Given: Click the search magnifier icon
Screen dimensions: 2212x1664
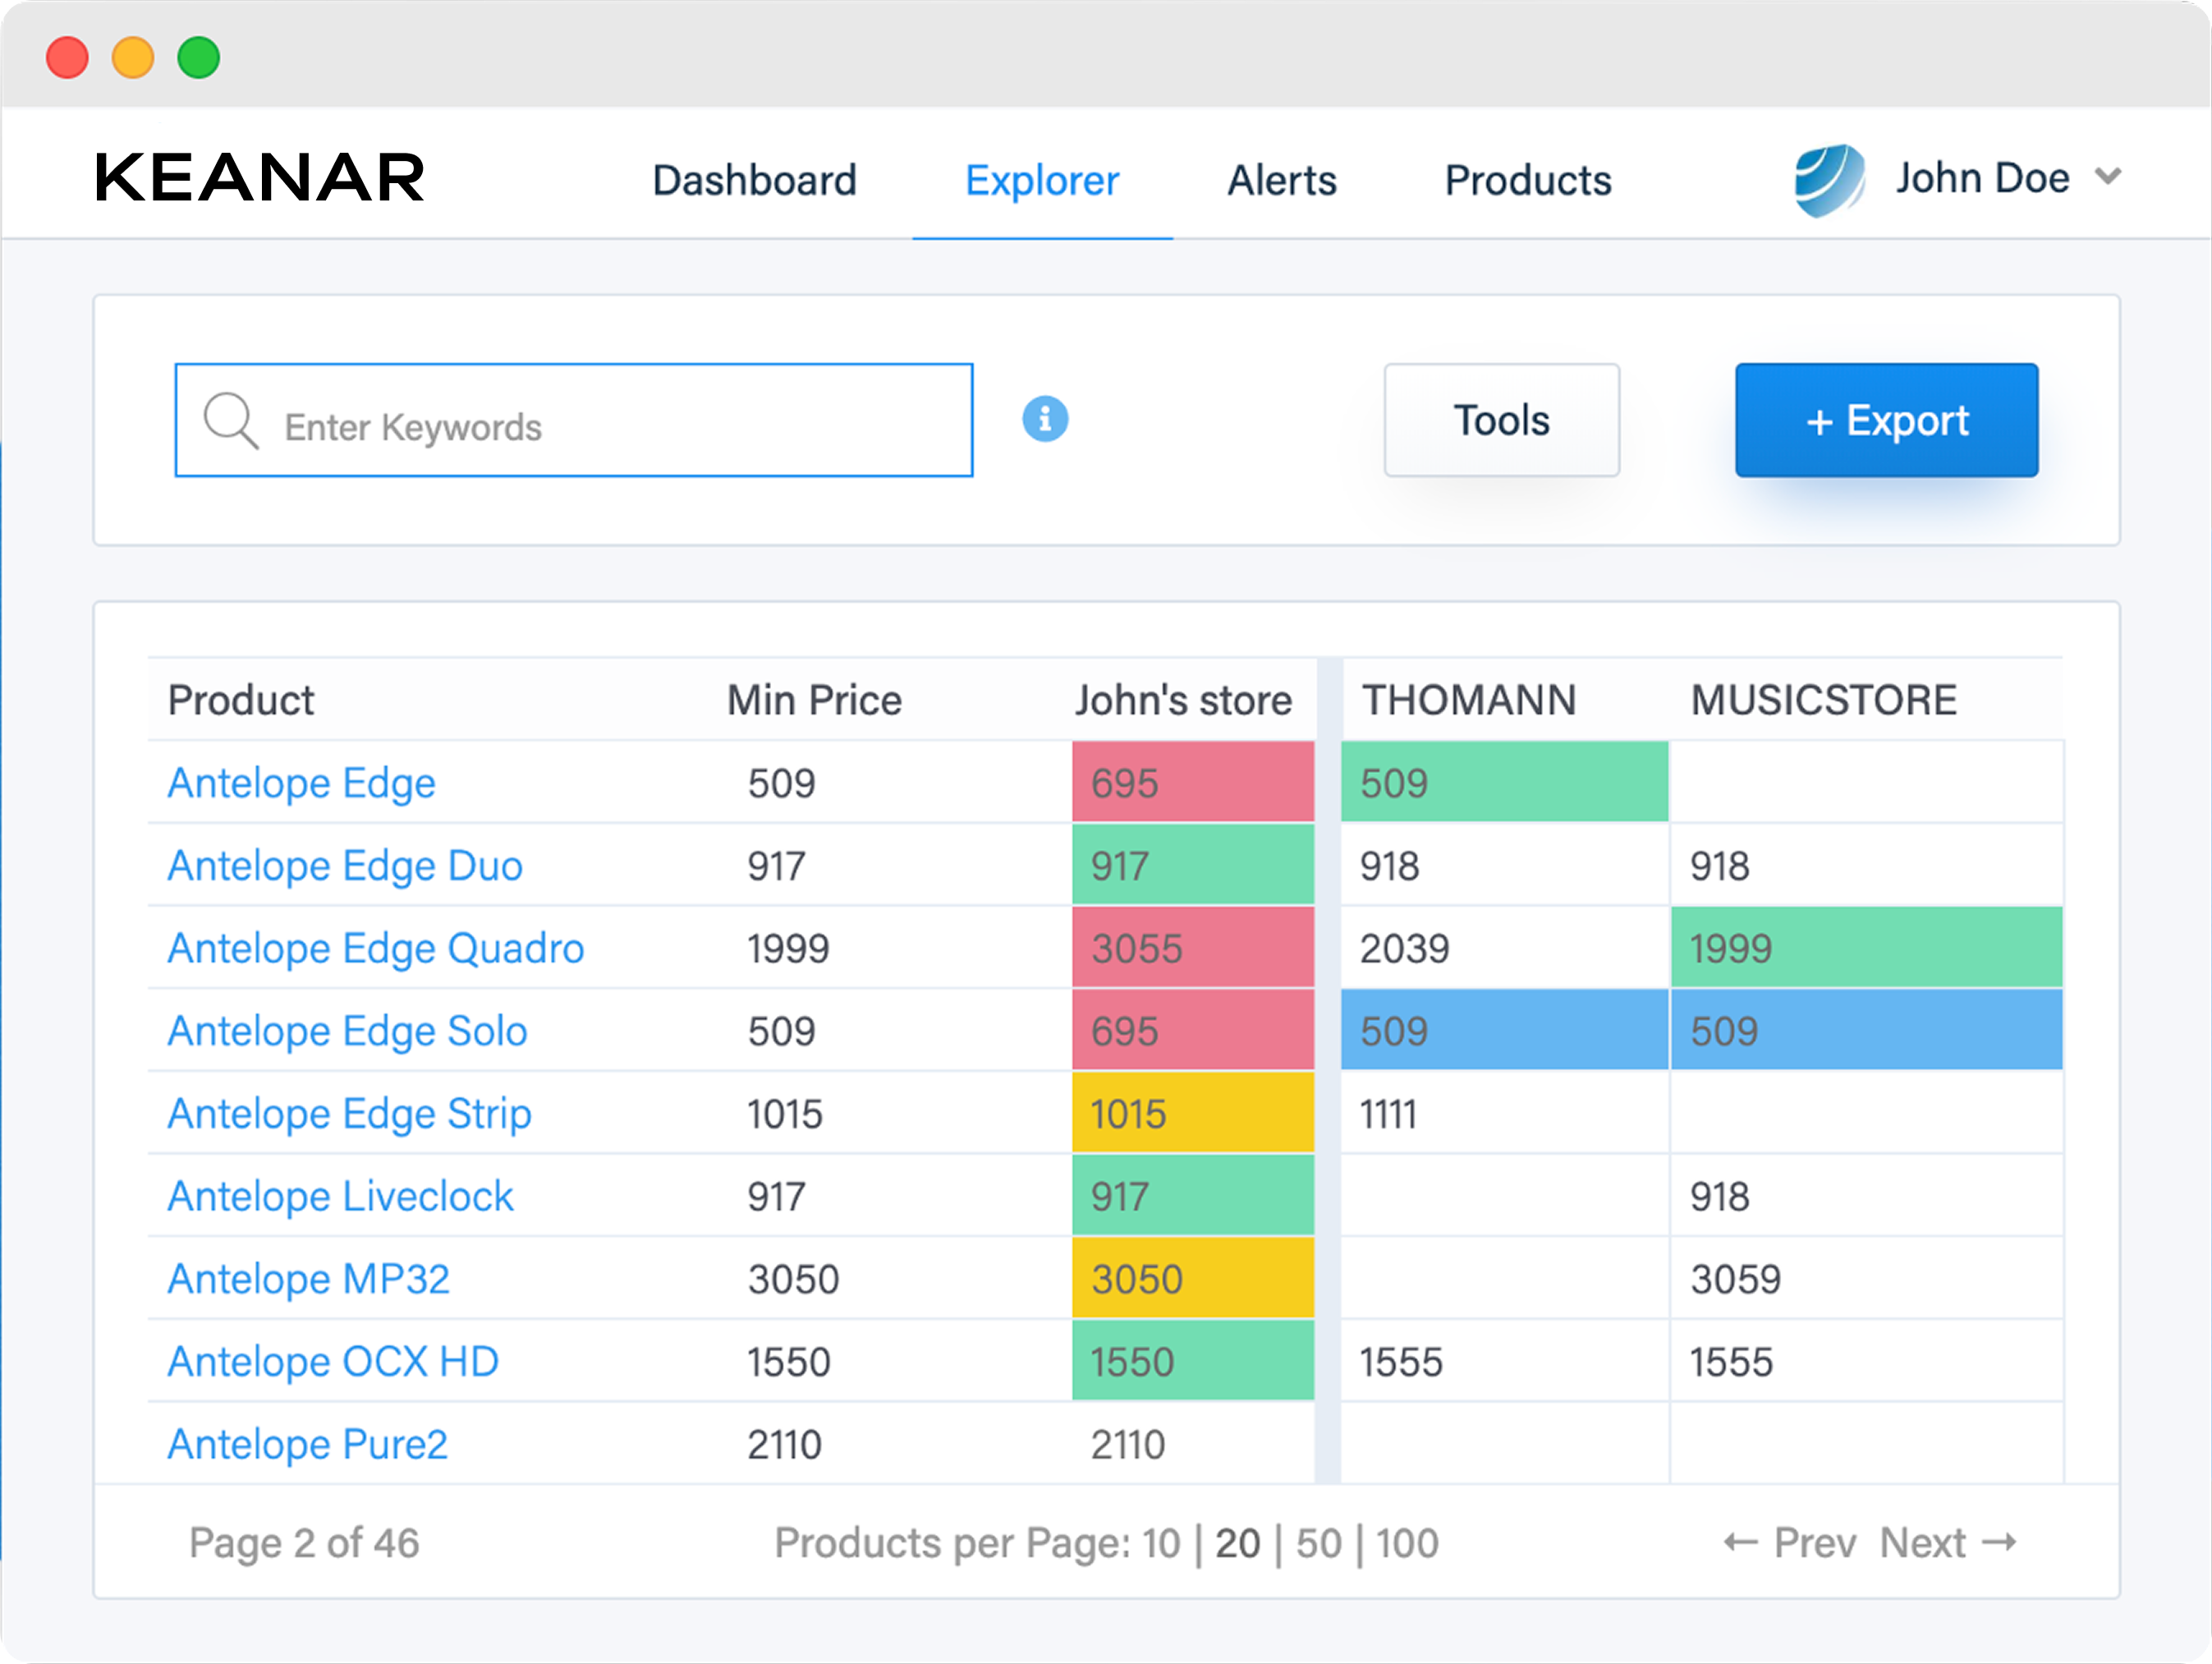Looking at the screenshot, I should (x=231, y=420).
